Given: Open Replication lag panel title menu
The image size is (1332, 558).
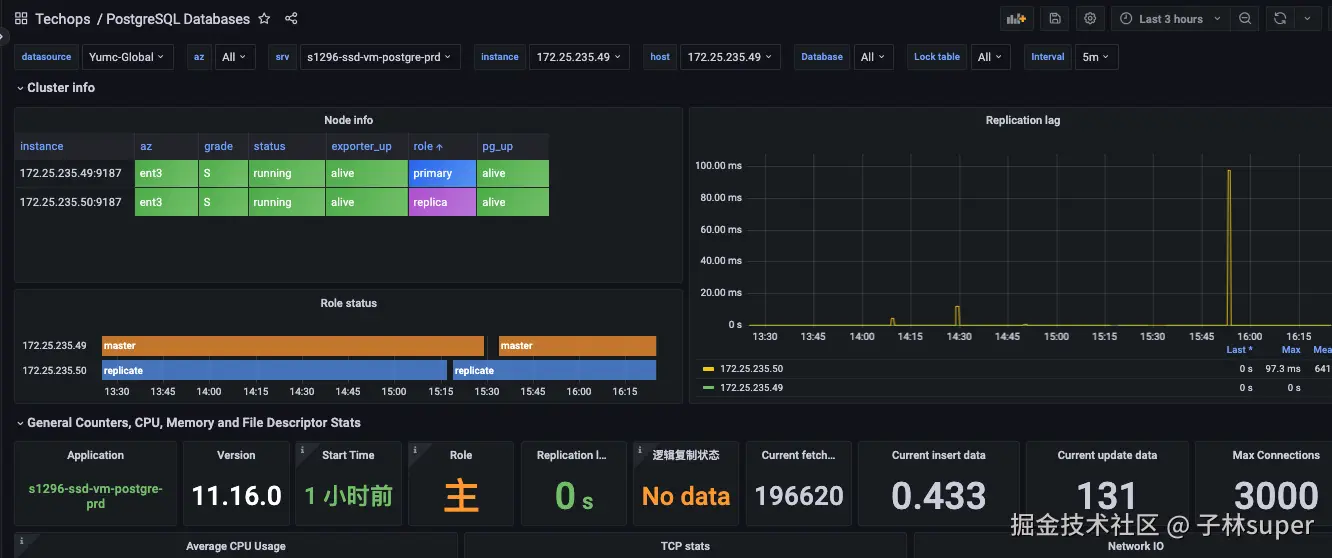Looking at the screenshot, I should pos(1022,120).
